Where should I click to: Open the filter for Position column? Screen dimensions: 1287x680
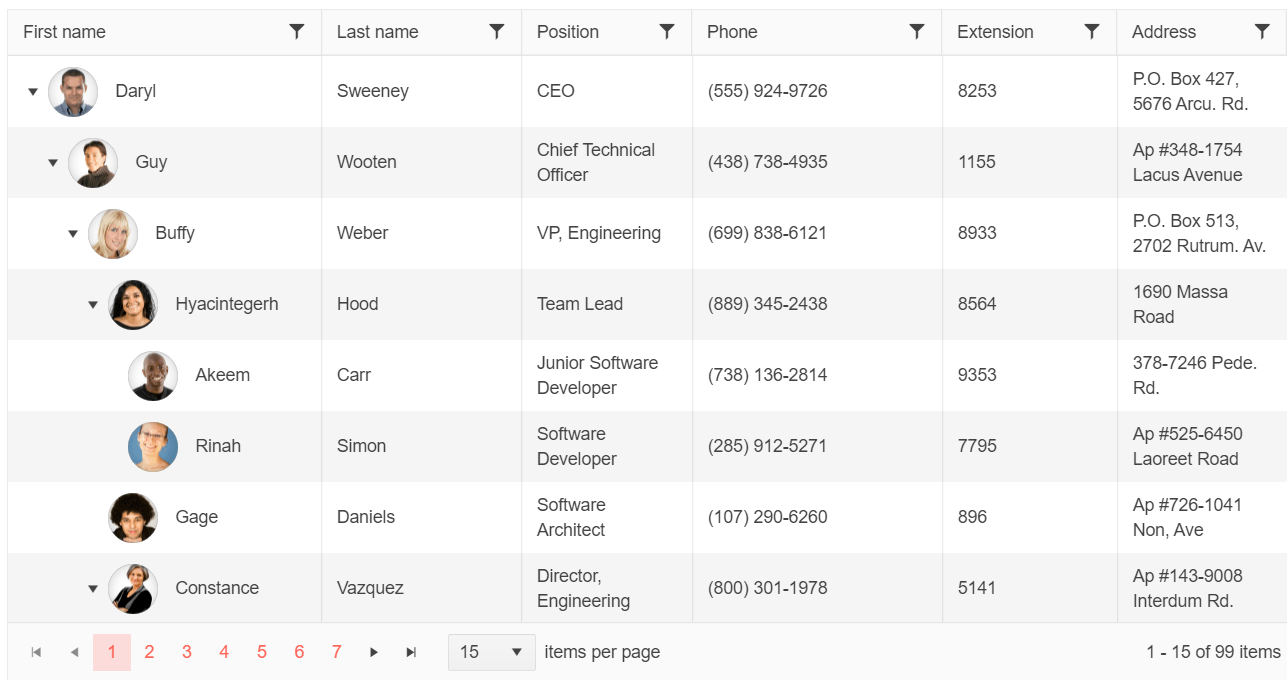point(666,31)
